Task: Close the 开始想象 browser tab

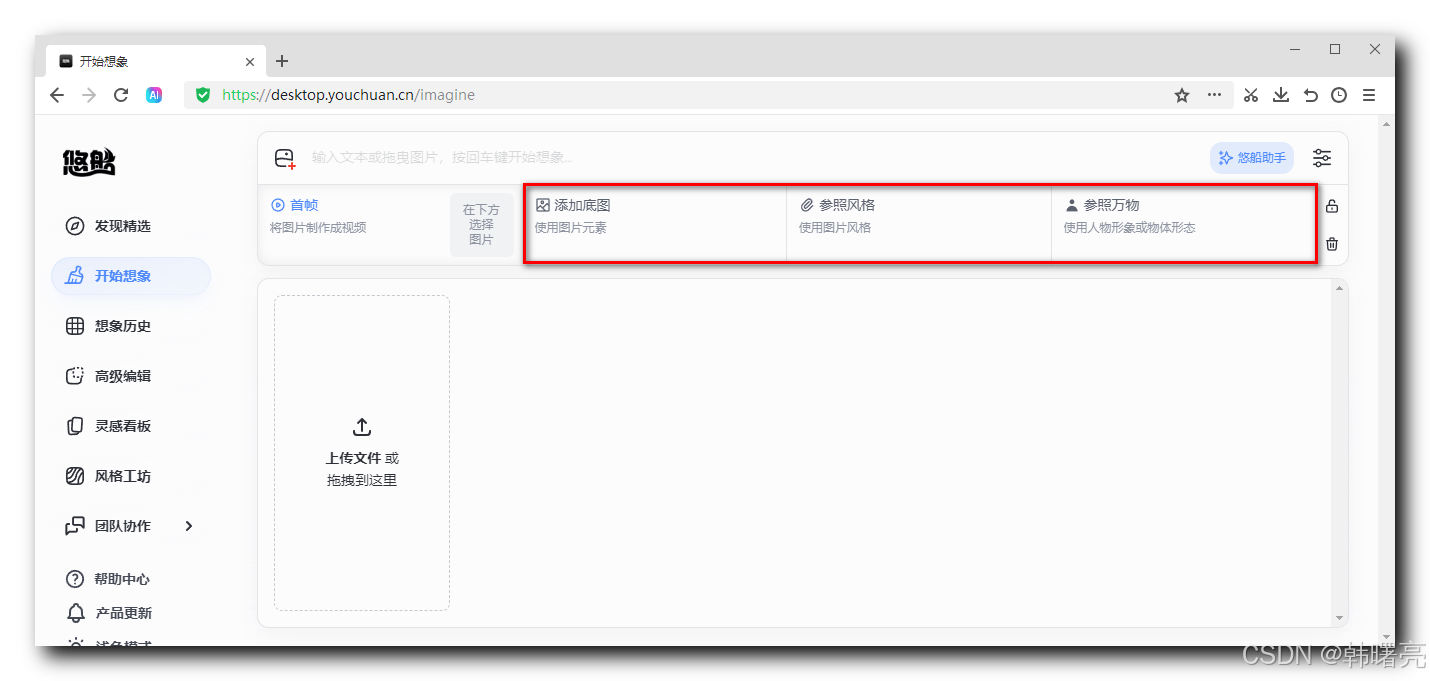Action: (250, 62)
